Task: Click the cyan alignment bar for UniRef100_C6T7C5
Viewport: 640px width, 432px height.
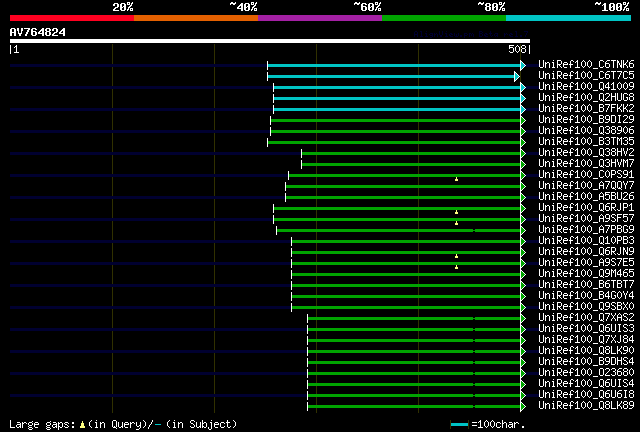Action: pyautogui.click(x=391, y=76)
